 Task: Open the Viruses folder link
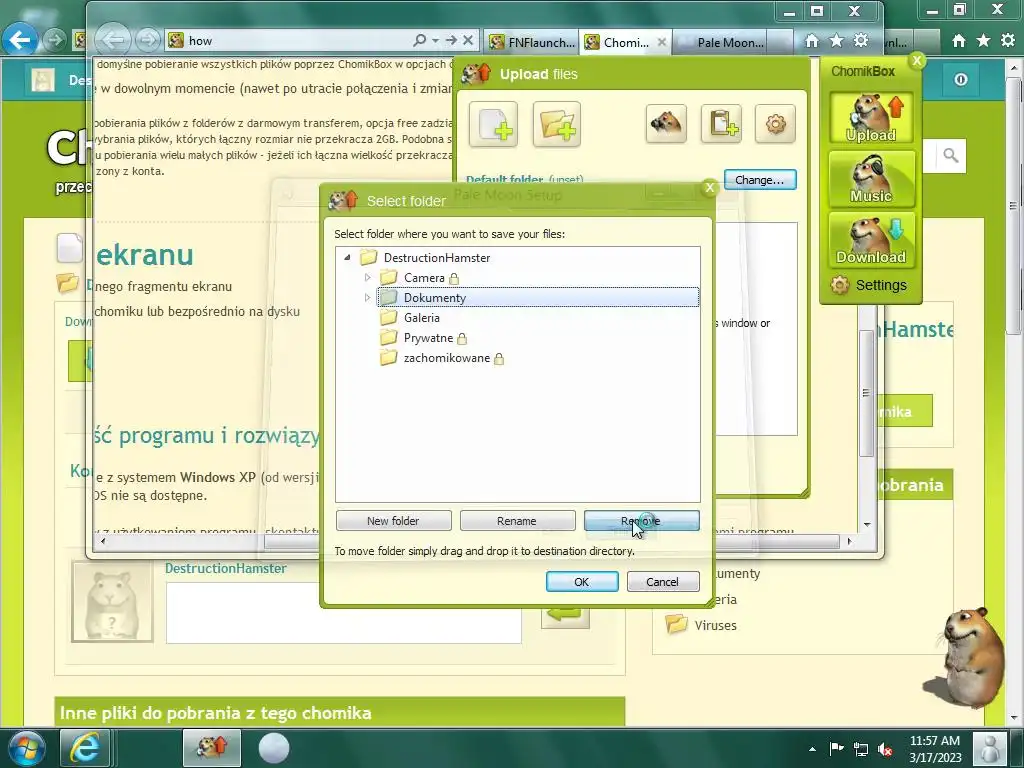(x=715, y=625)
